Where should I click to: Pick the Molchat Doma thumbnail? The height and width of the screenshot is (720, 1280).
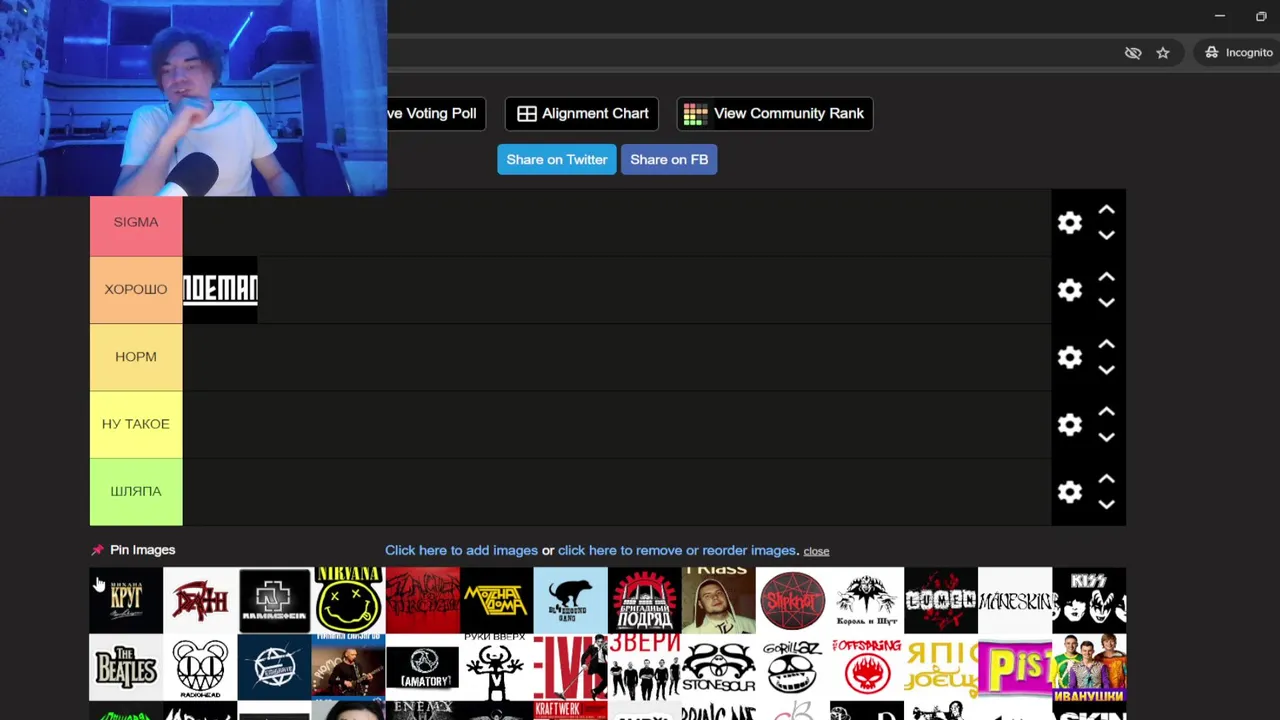pos(496,600)
